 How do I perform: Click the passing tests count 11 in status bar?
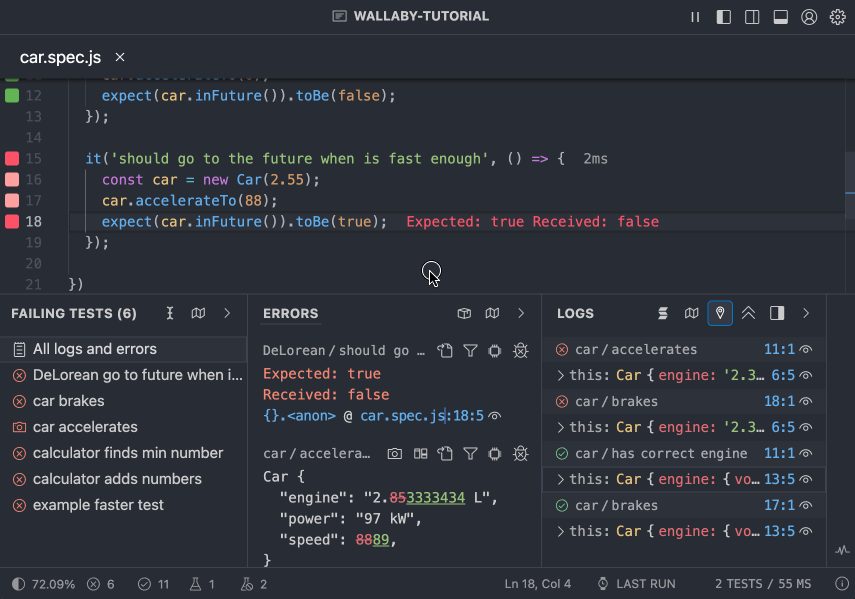click(x=153, y=584)
